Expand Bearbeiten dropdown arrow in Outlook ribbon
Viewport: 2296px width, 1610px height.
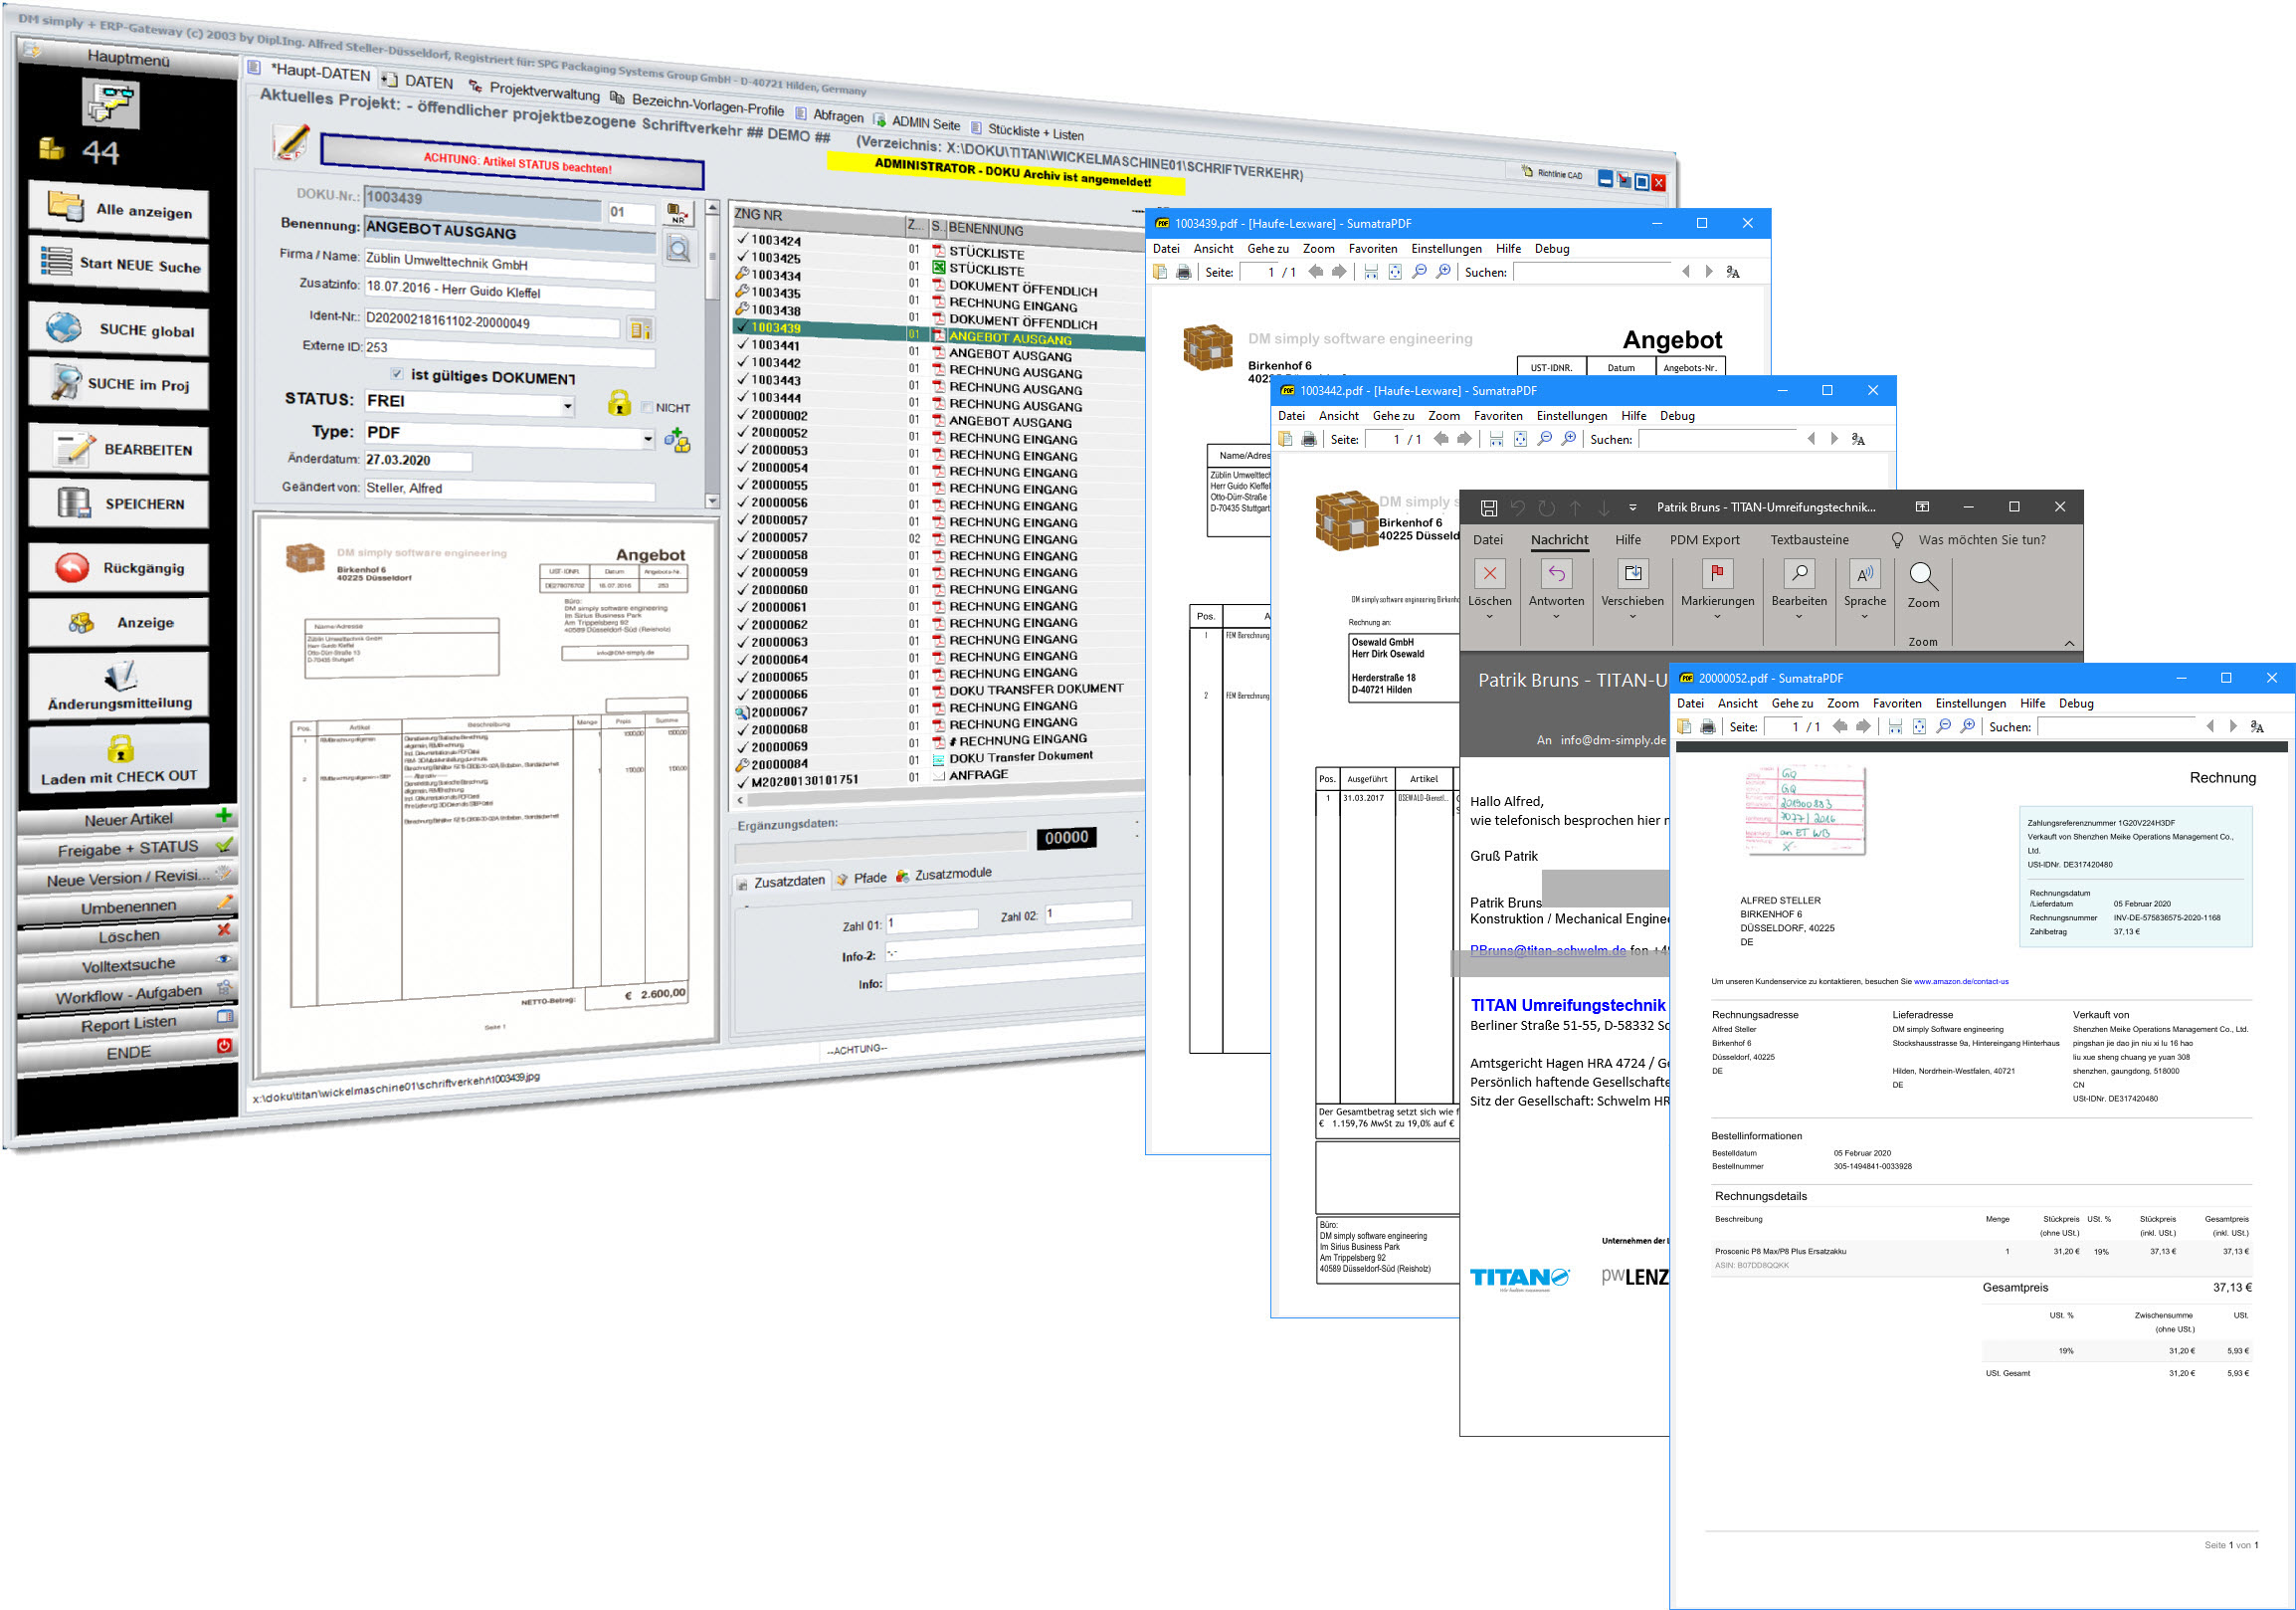click(1798, 617)
